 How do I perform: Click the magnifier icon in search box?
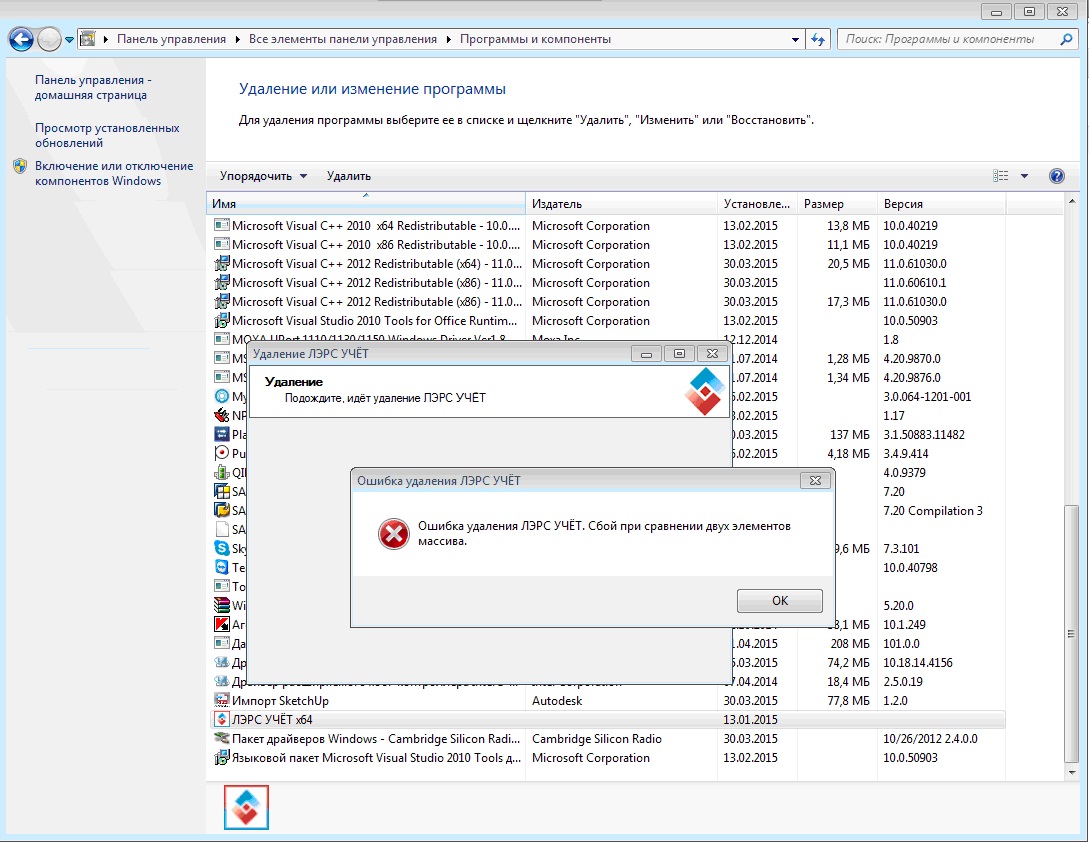click(1066, 40)
